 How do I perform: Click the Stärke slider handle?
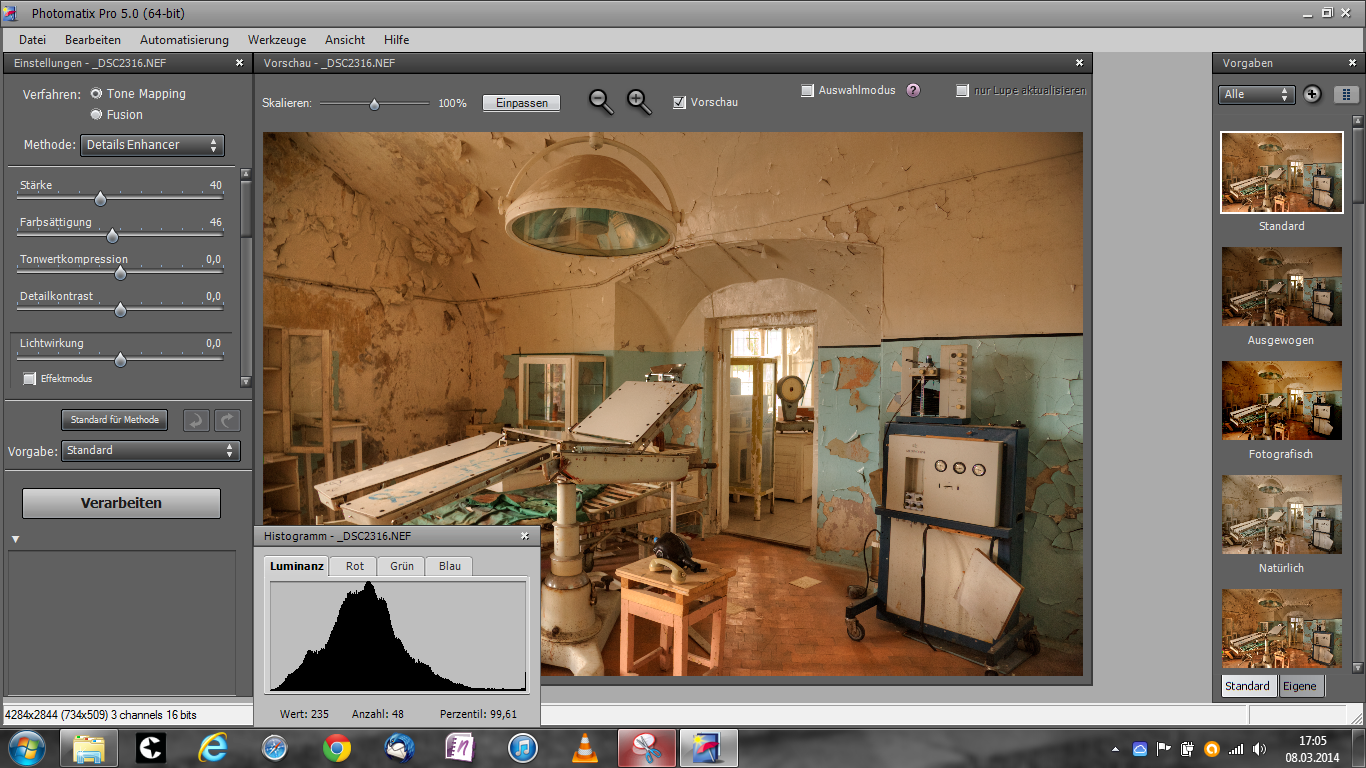pyautogui.click(x=100, y=199)
